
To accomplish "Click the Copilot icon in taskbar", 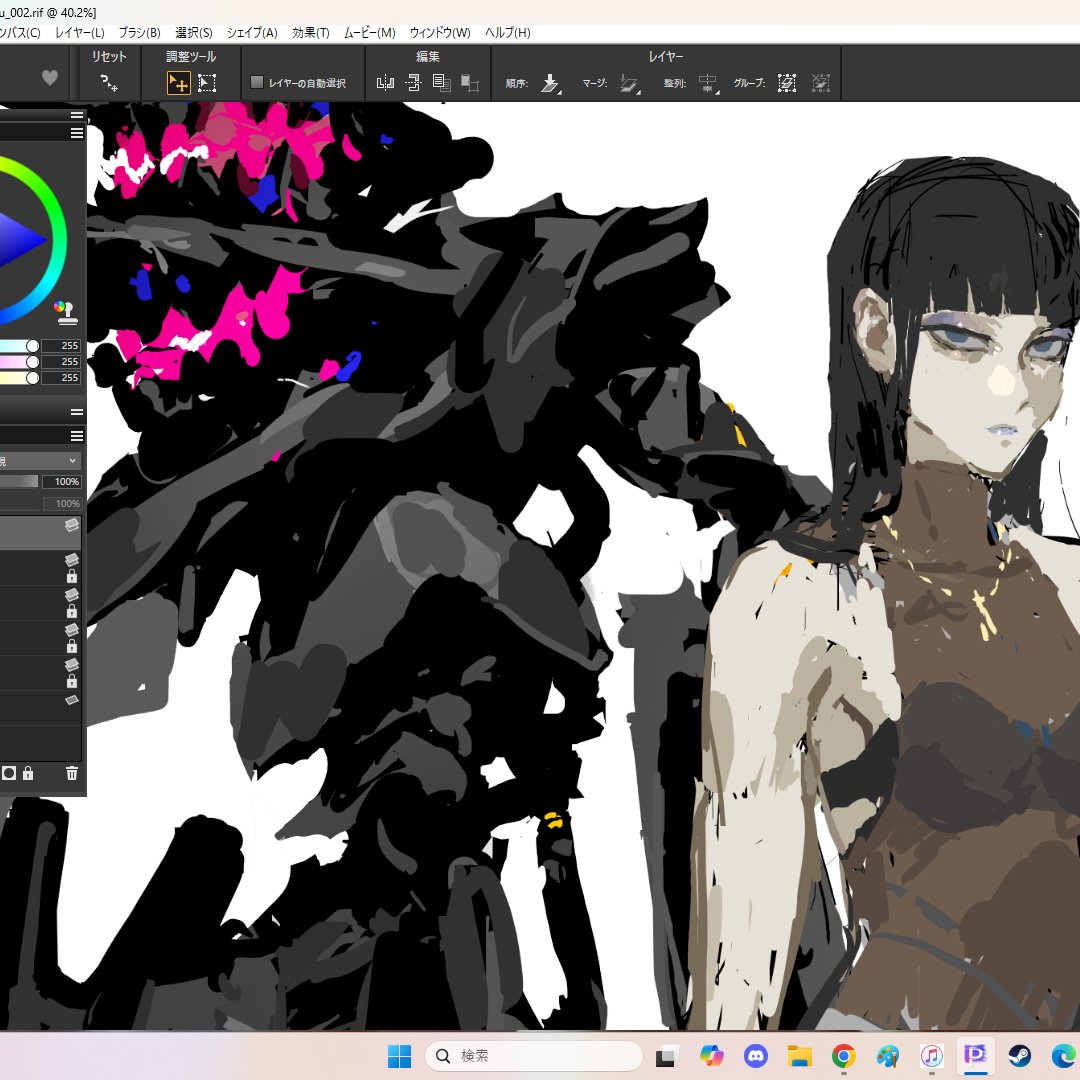I will click(x=712, y=1055).
